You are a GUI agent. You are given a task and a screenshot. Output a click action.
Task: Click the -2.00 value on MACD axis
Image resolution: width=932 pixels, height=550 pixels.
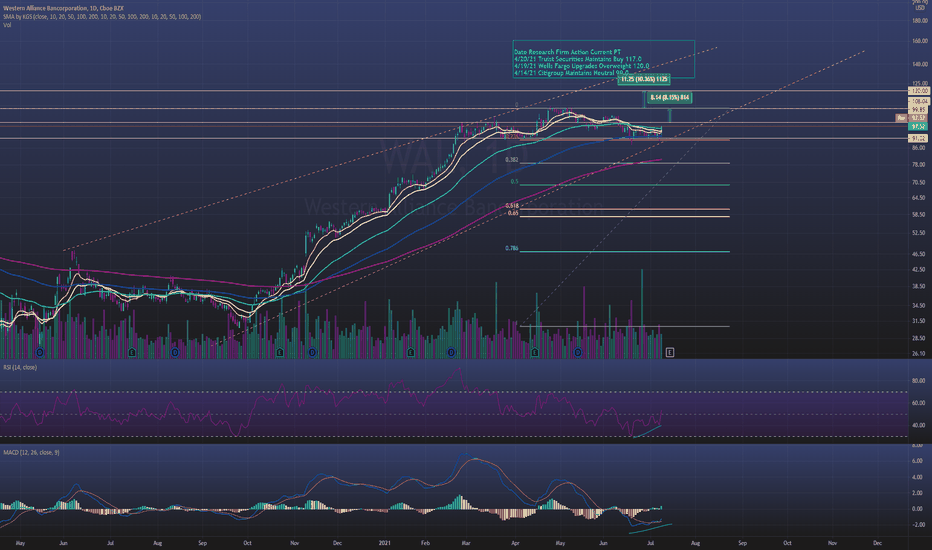click(920, 525)
